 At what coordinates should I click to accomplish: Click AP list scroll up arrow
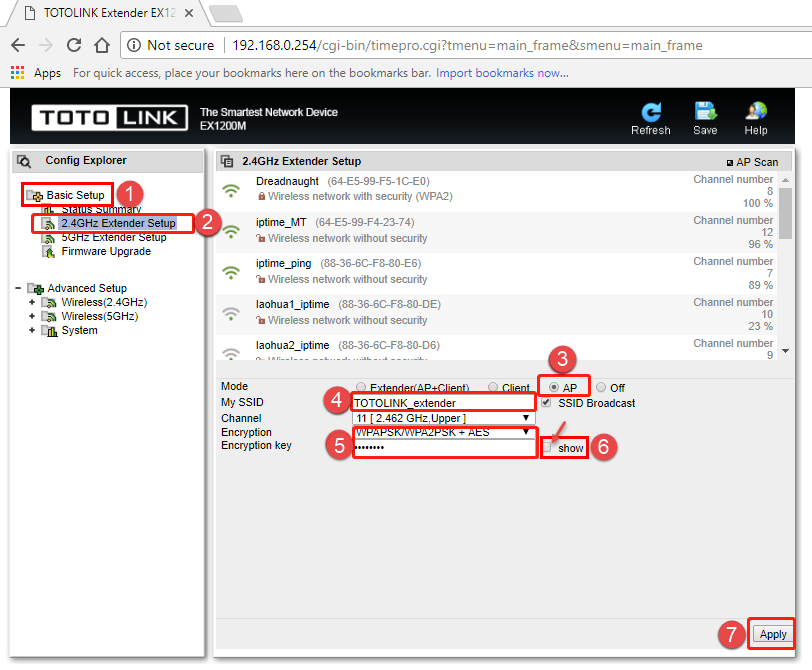[x=786, y=180]
